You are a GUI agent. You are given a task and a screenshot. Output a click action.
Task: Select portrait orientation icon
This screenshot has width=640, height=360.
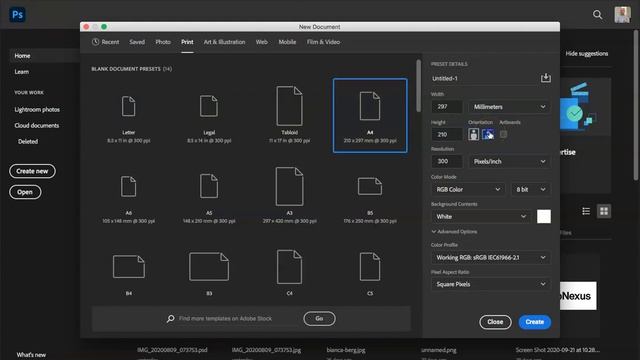tap(473, 134)
